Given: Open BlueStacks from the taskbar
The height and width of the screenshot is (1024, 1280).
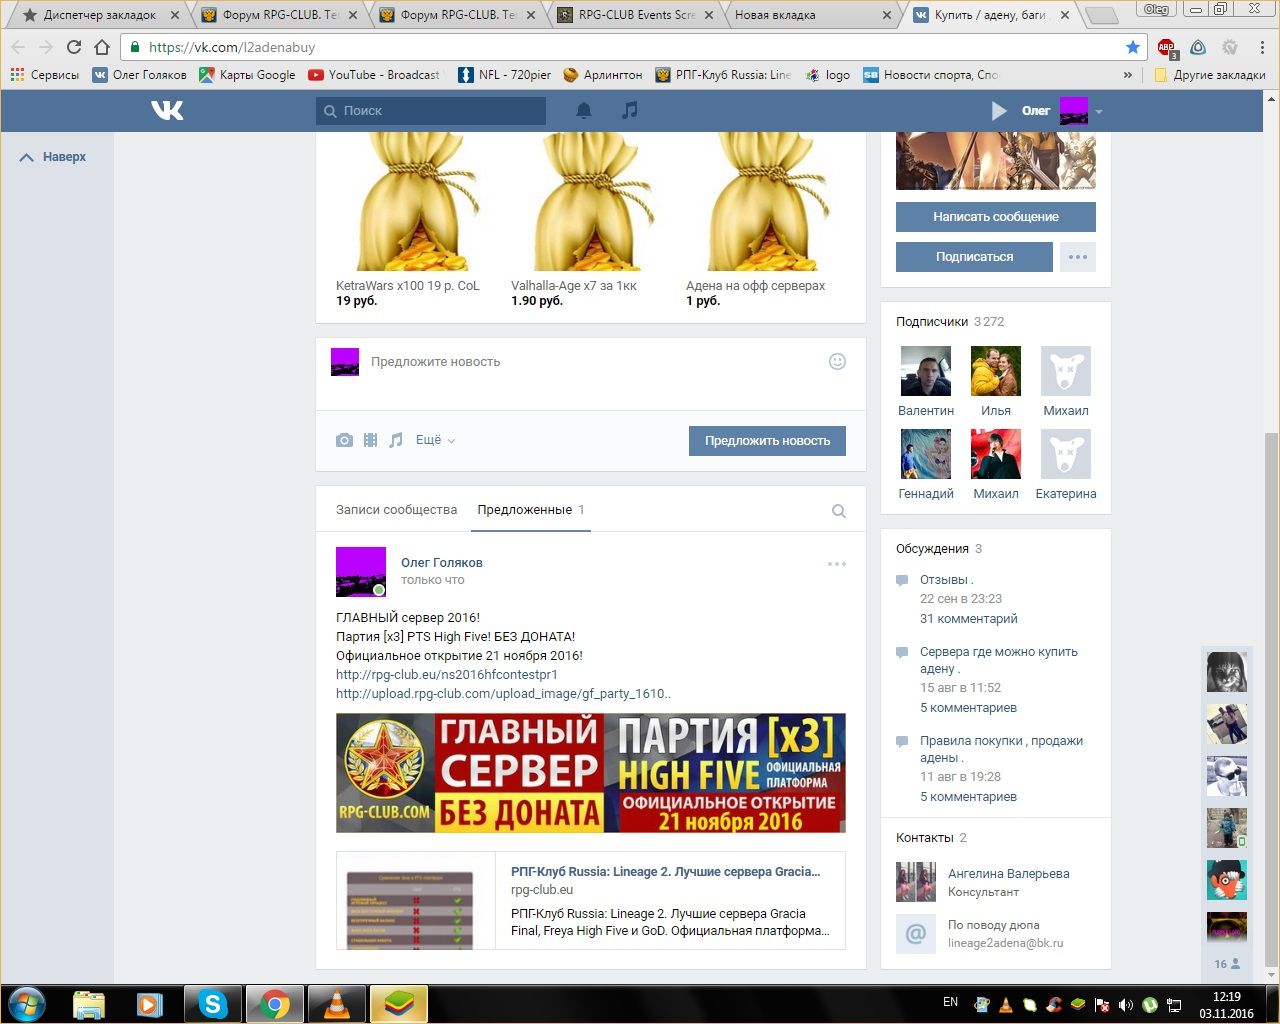Looking at the screenshot, I should (x=399, y=1003).
